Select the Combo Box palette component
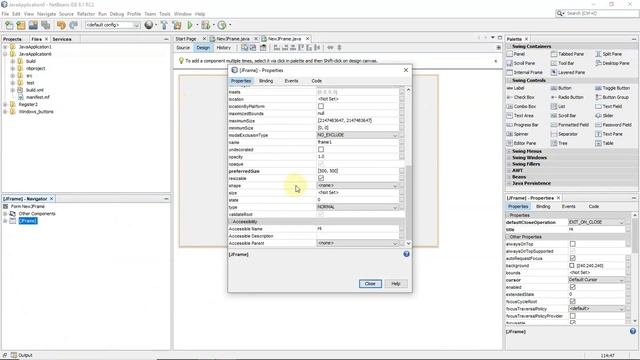 [522, 107]
